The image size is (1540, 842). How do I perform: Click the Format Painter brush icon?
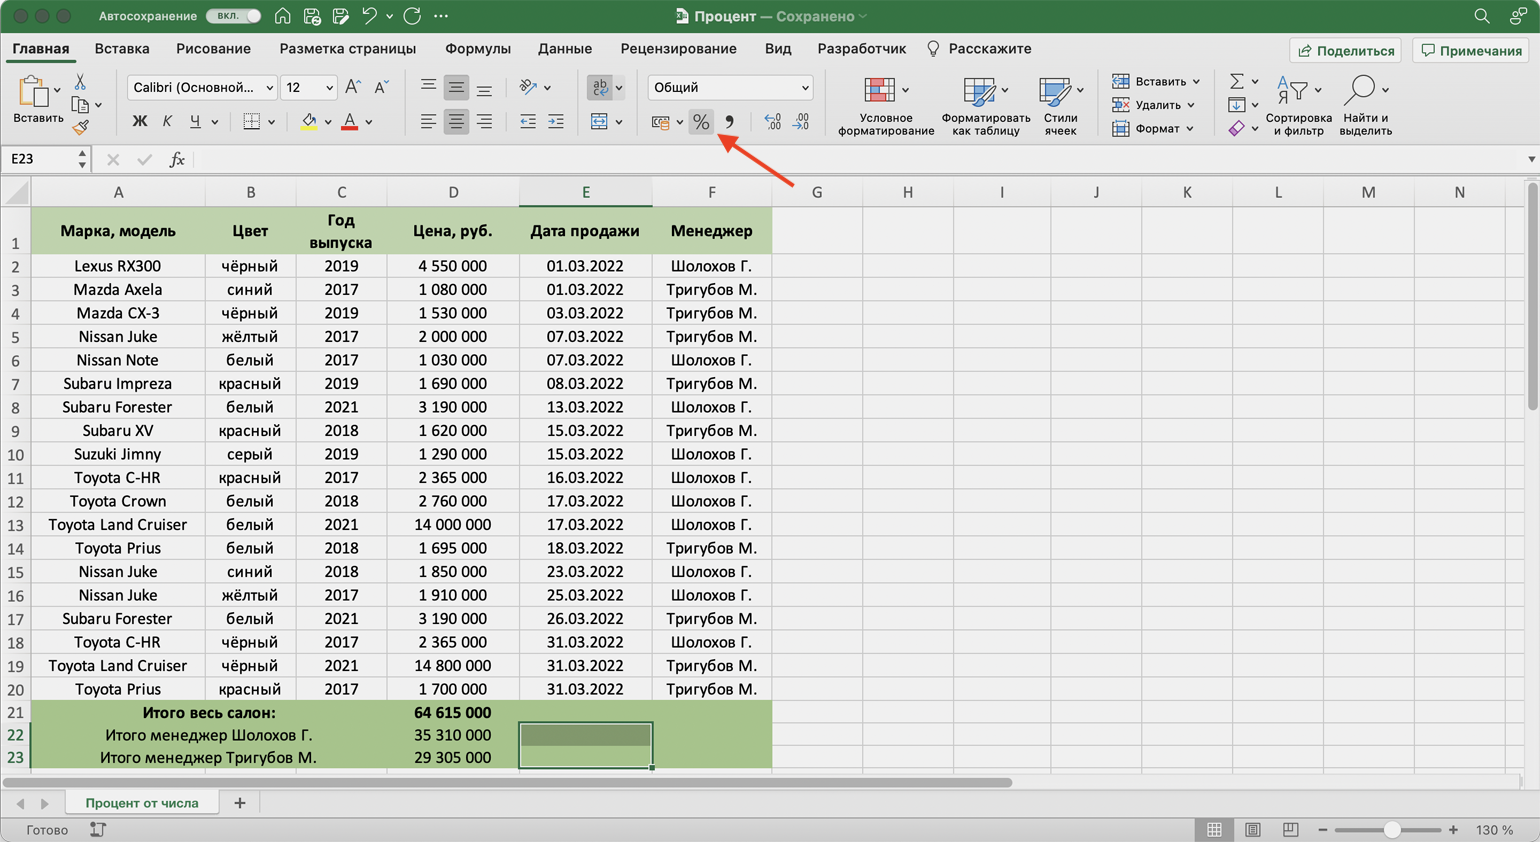point(81,127)
